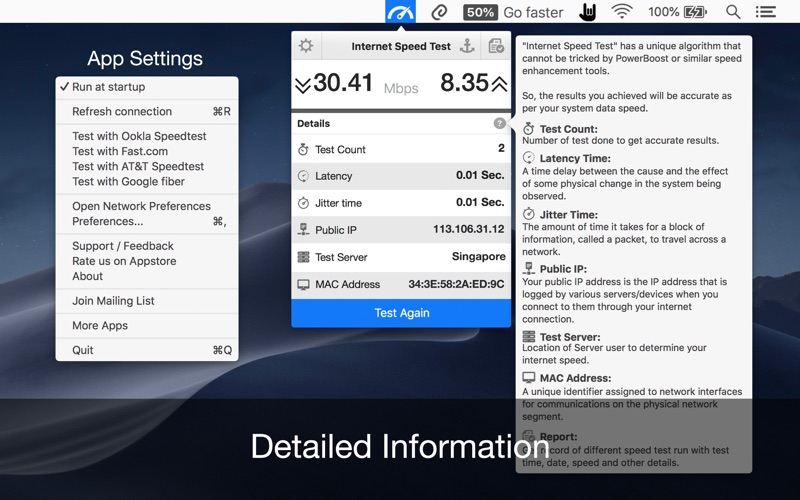Image resolution: width=800 pixels, height=500 pixels.
Task: Click the 8.35 upload speed value
Action: click(x=464, y=83)
